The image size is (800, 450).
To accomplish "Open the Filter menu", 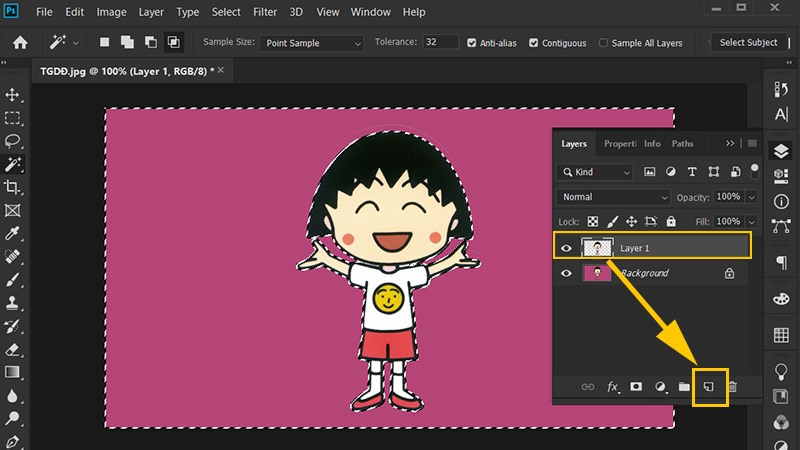I will [265, 12].
